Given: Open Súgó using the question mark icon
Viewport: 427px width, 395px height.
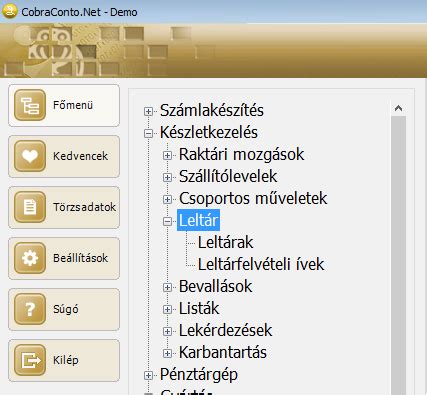Looking at the screenshot, I should [30, 309].
